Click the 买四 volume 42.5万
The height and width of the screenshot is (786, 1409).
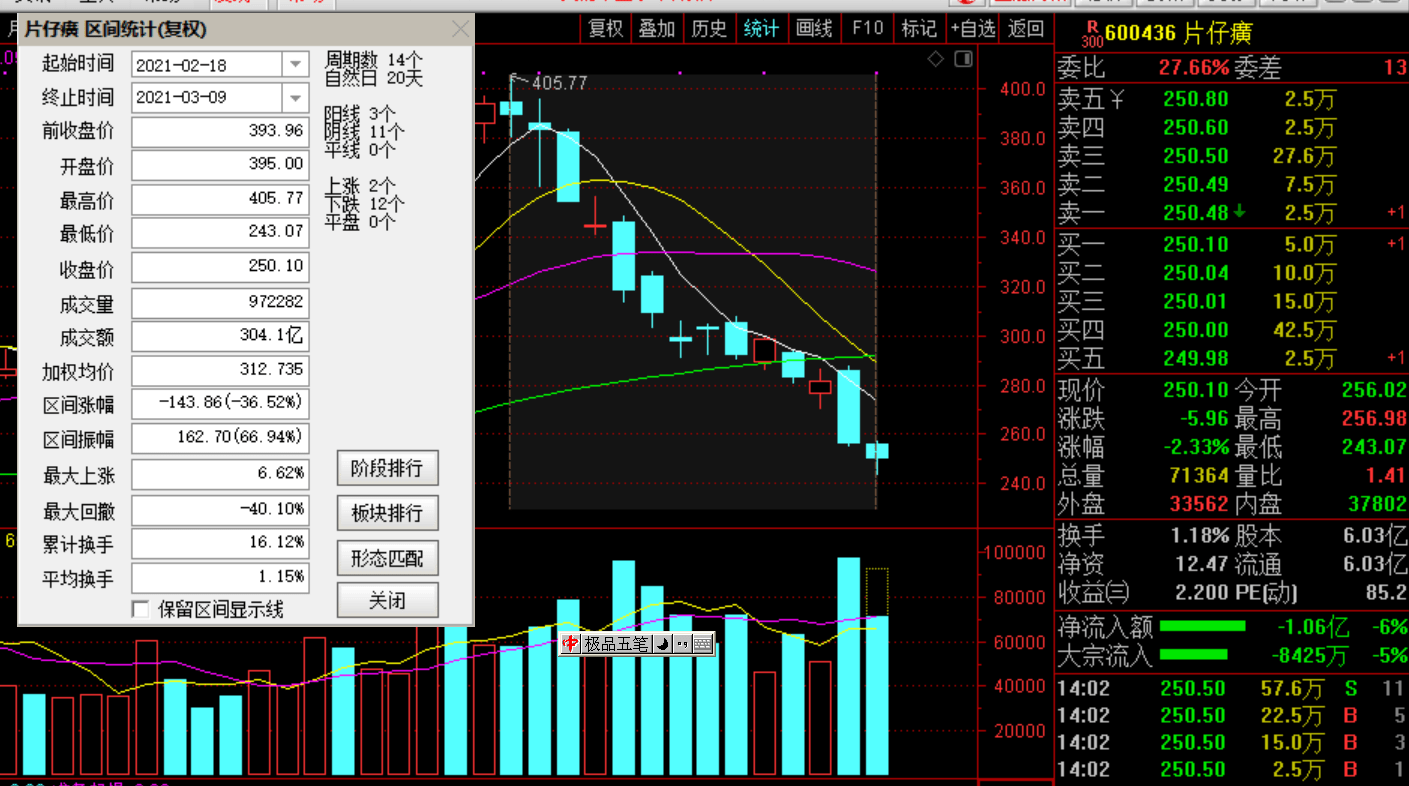click(1304, 330)
